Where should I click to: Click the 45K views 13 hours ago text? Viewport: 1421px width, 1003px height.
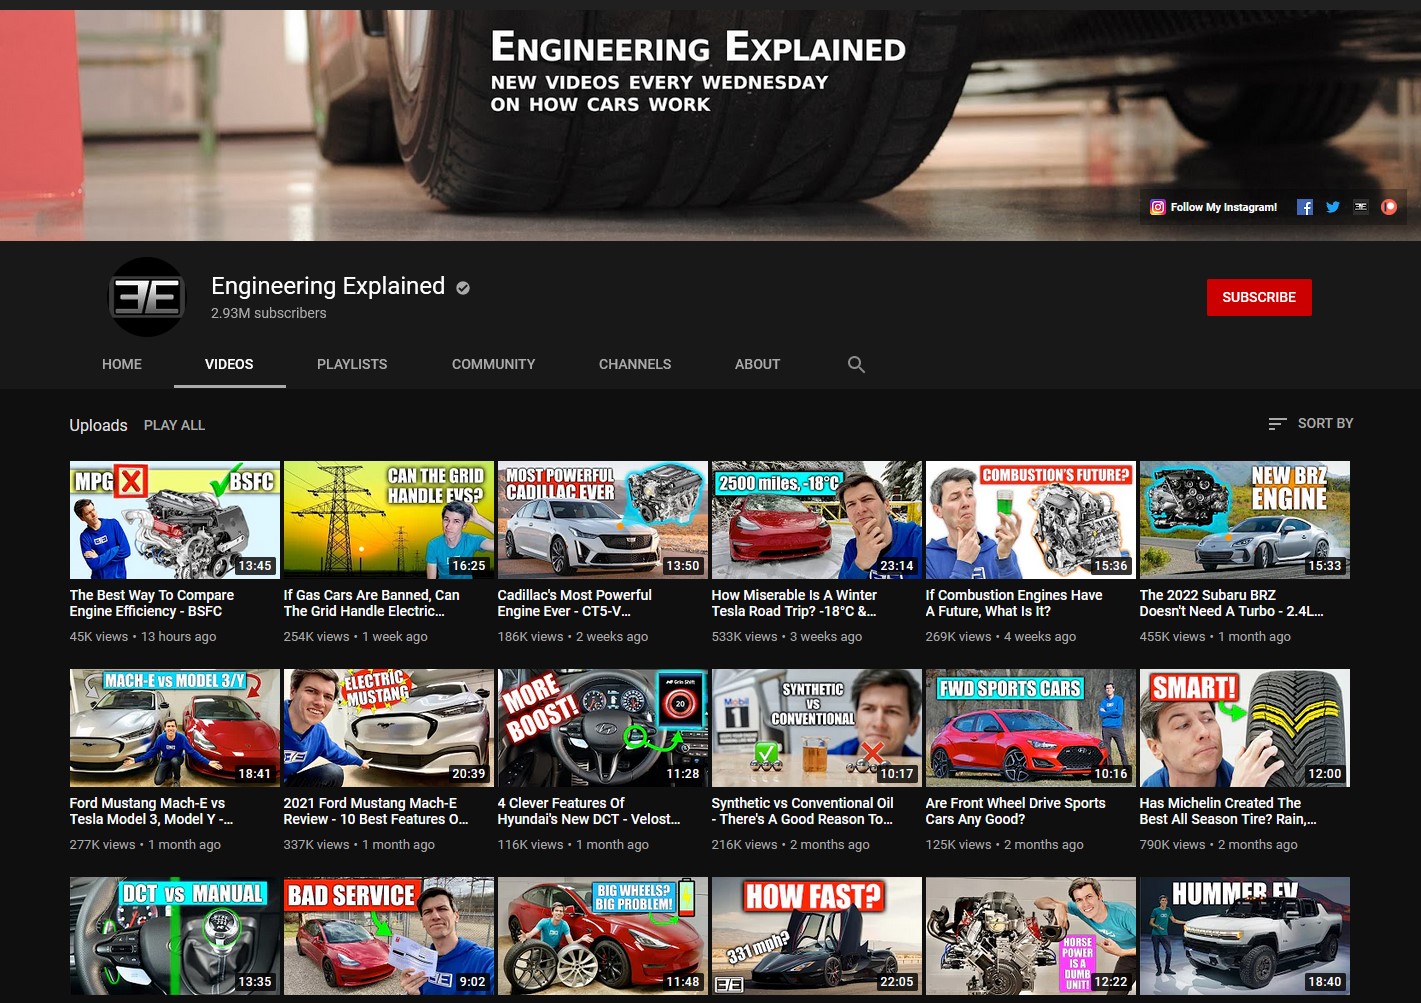tap(143, 637)
